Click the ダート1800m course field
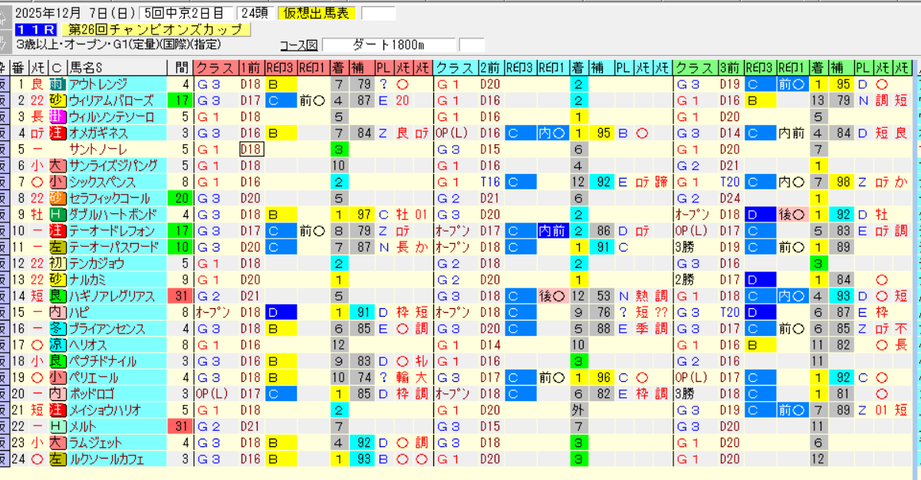The width and height of the screenshot is (921, 480). coord(389,45)
